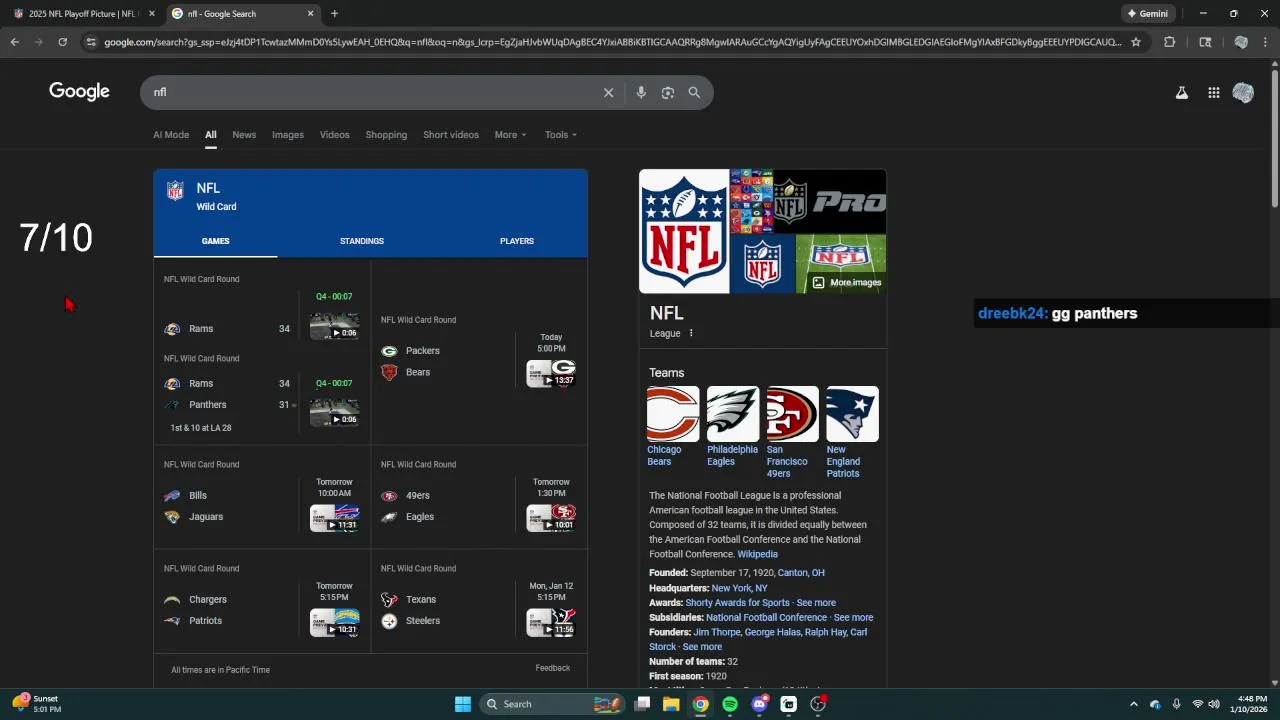This screenshot has width=1280, height=720.
Task: Open New England Patriots team card
Action: (x=852, y=432)
